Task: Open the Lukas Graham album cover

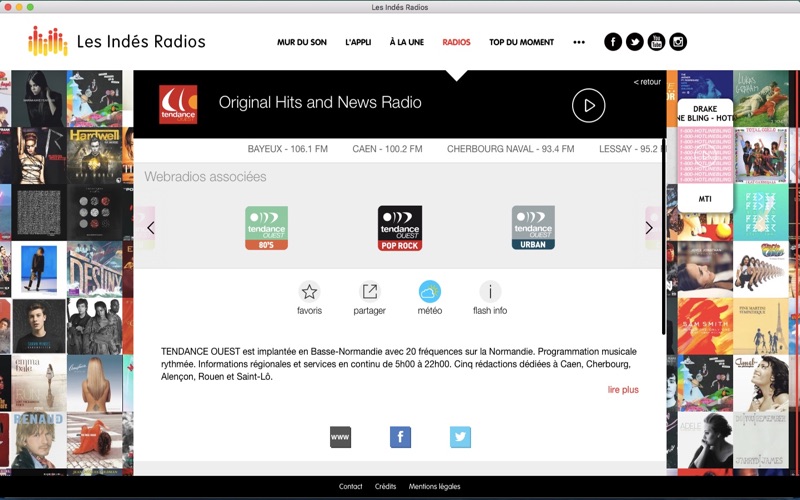Action: click(761, 98)
